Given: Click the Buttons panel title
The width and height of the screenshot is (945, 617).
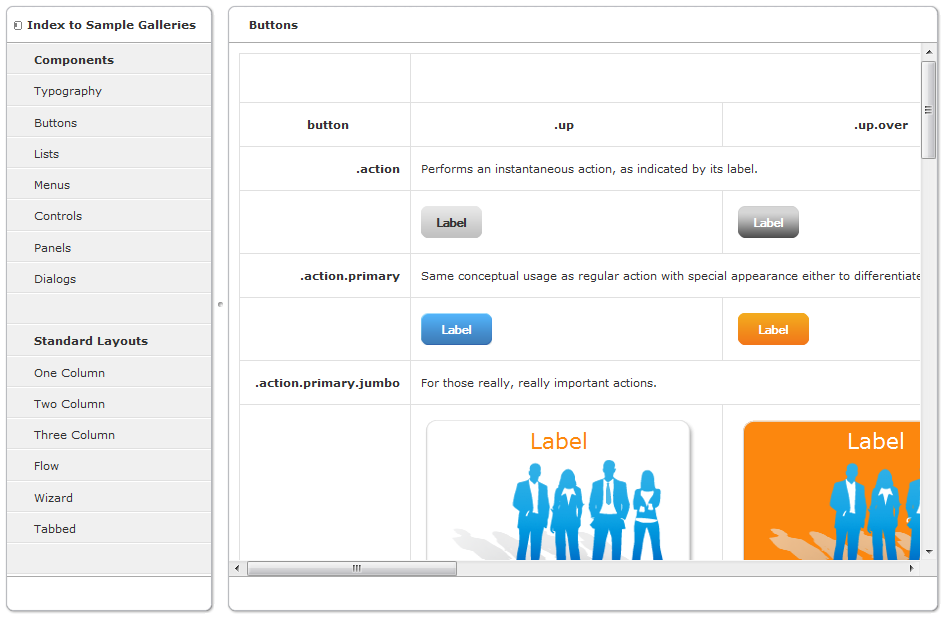Looking at the screenshot, I should click(x=273, y=25).
